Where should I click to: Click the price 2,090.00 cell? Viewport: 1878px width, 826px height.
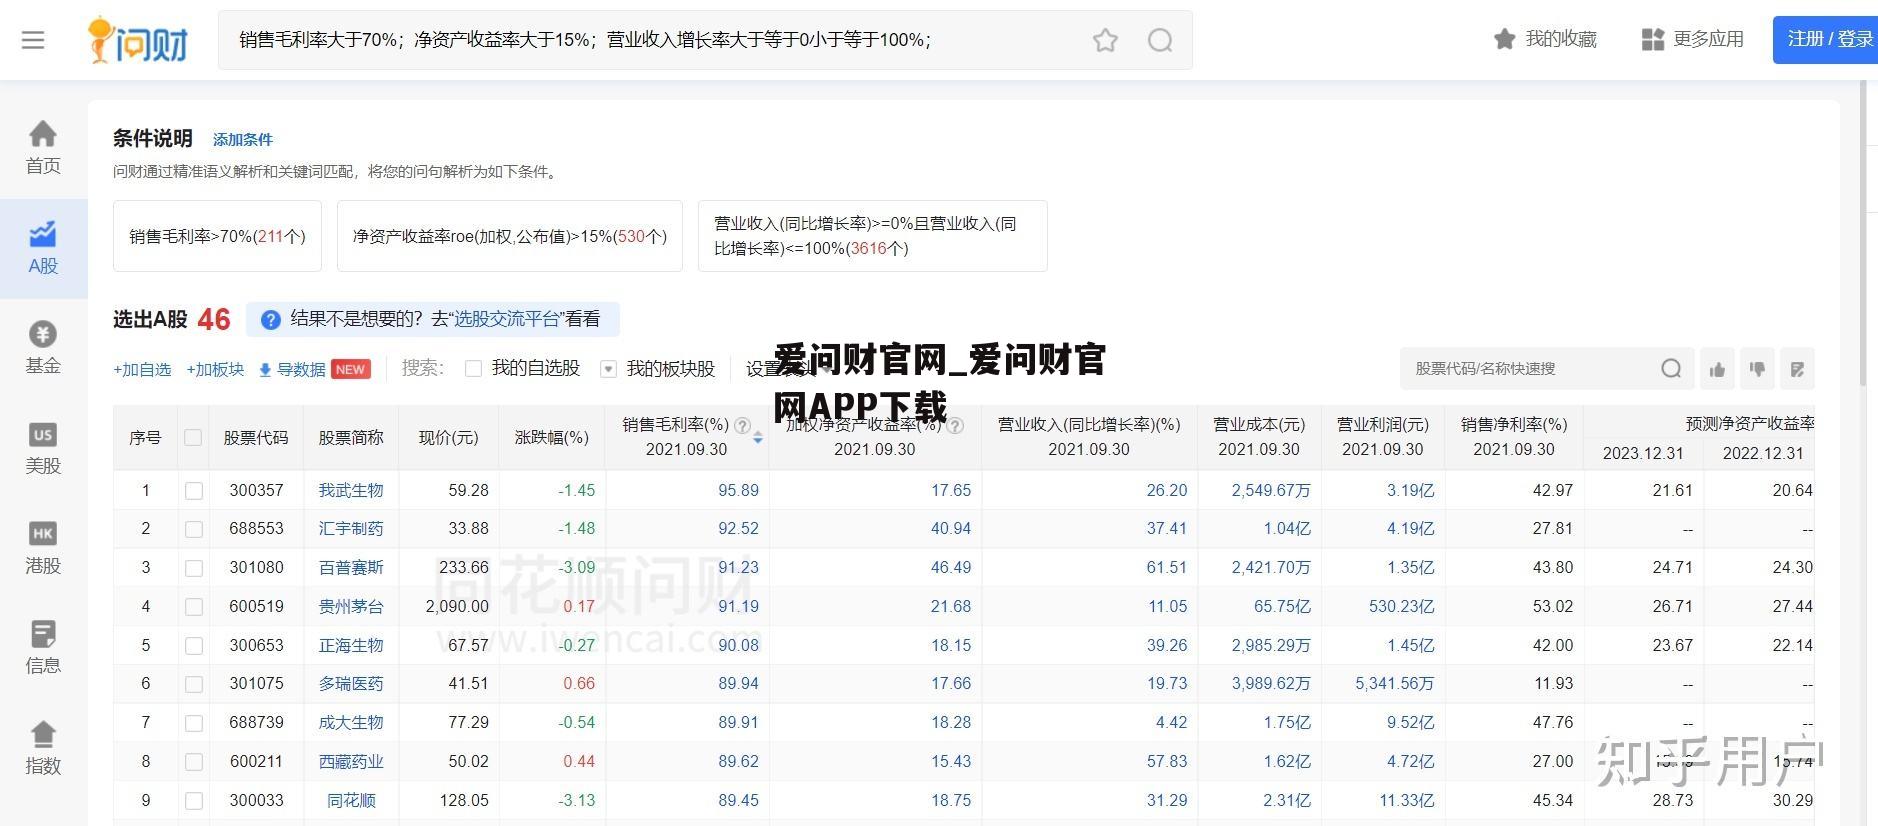pos(457,606)
